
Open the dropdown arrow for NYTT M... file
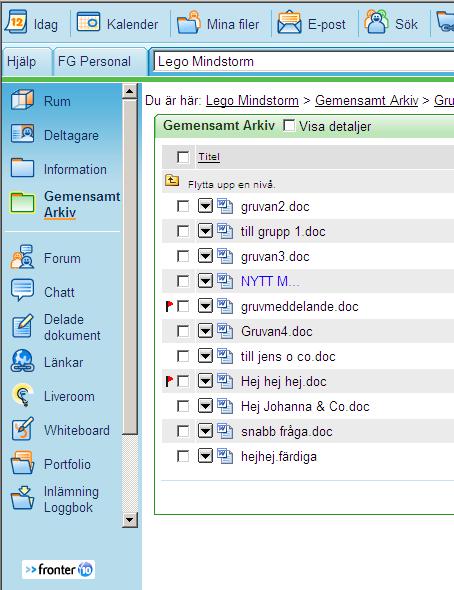point(205,281)
